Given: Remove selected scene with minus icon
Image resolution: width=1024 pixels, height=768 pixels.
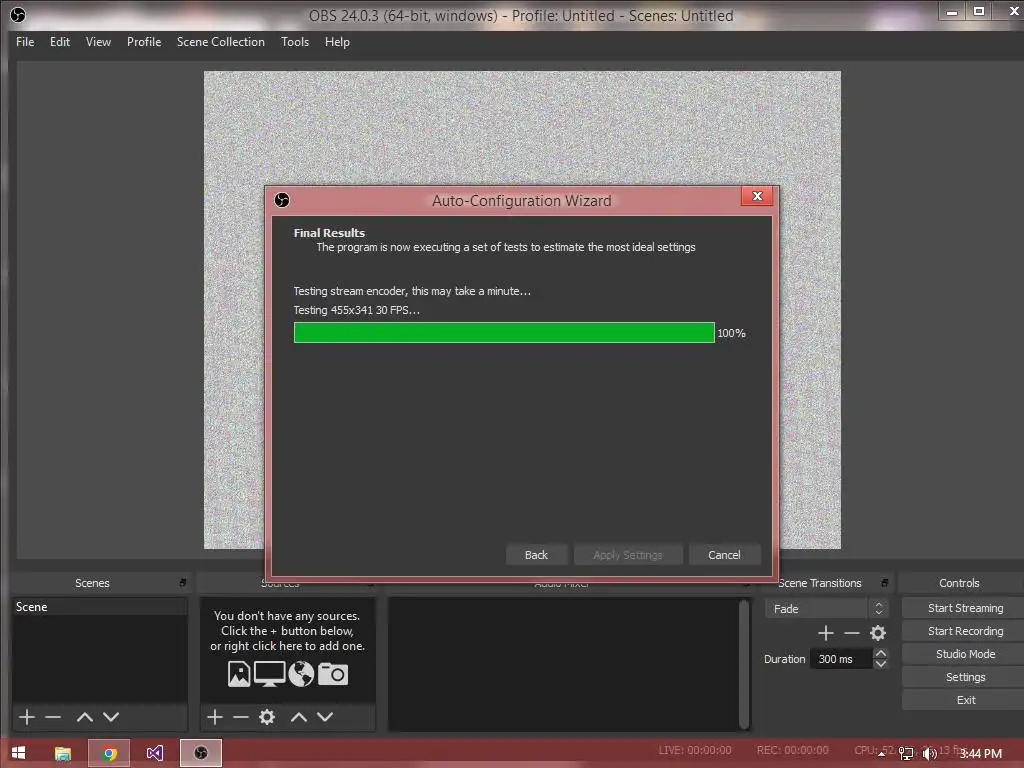Looking at the screenshot, I should click(53, 717).
